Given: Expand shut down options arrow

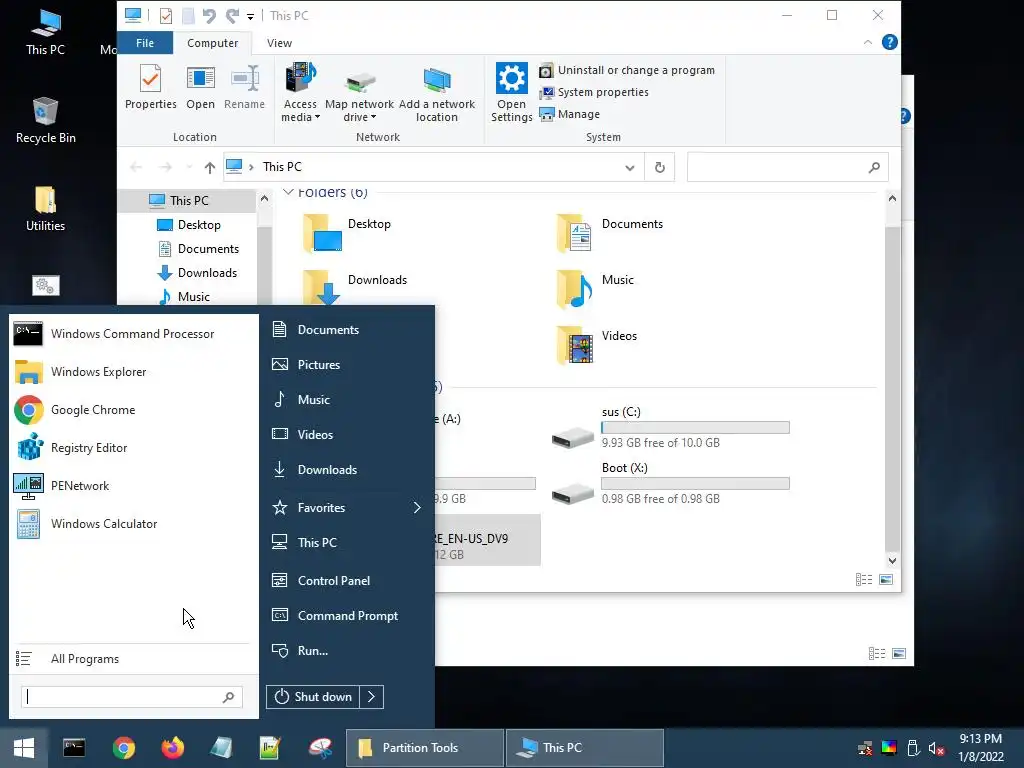Looking at the screenshot, I should click(372, 697).
